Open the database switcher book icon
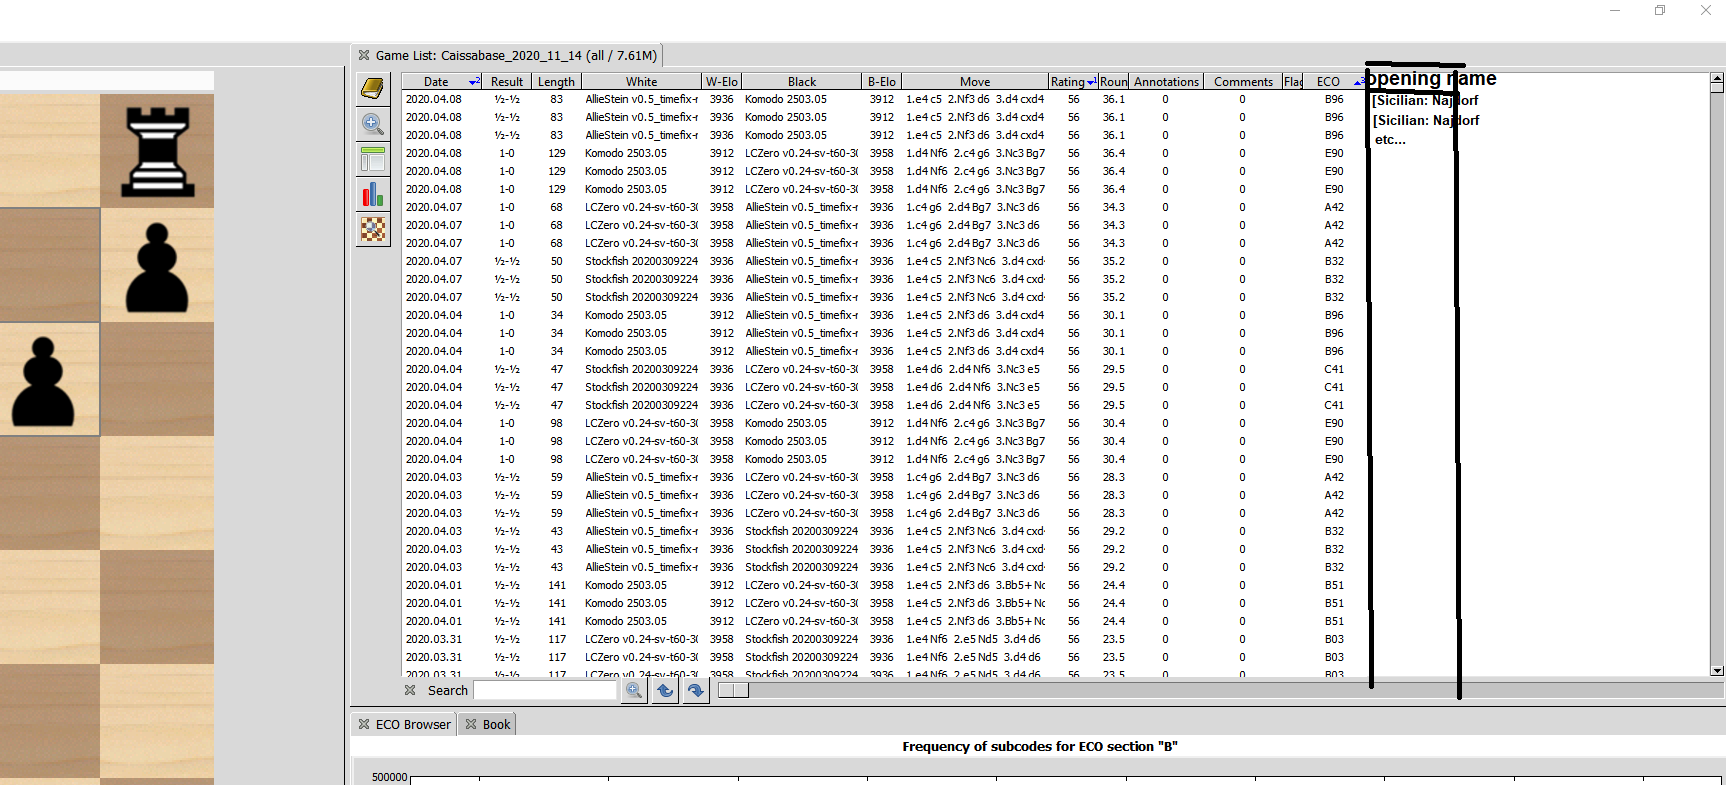 [x=373, y=89]
